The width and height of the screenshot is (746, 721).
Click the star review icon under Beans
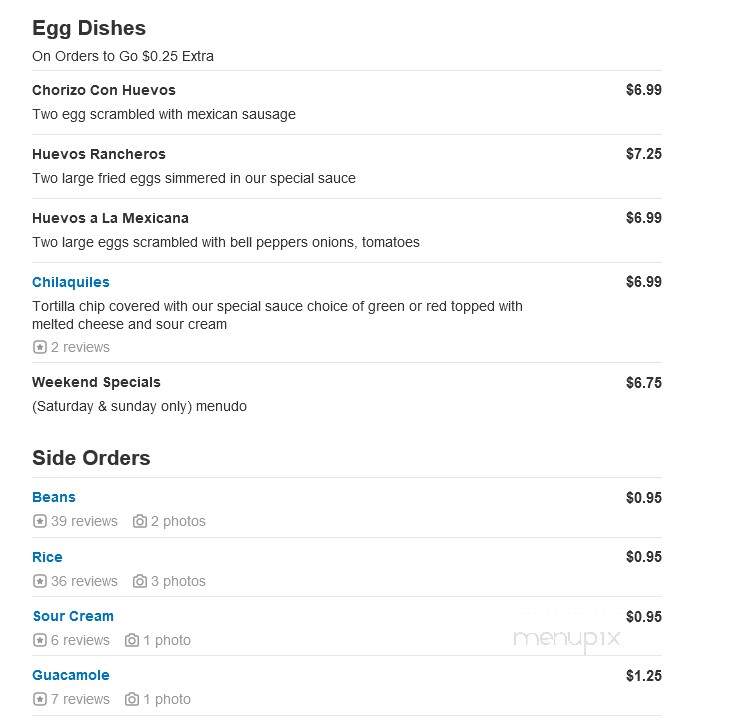pyautogui.click(x=40, y=521)
